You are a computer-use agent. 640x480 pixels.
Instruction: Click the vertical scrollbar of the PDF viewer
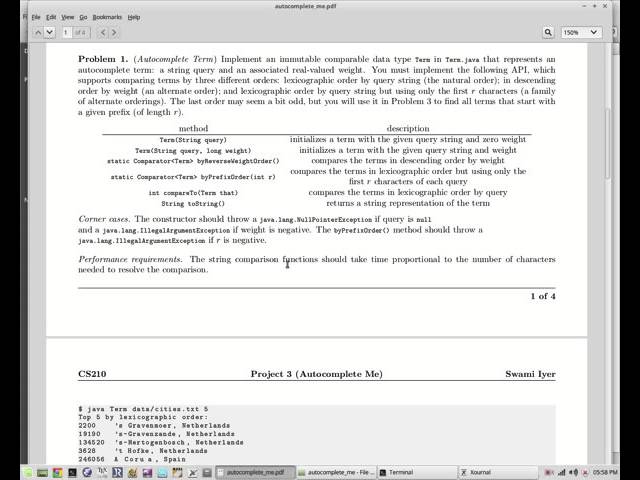[x=608, y=144]
